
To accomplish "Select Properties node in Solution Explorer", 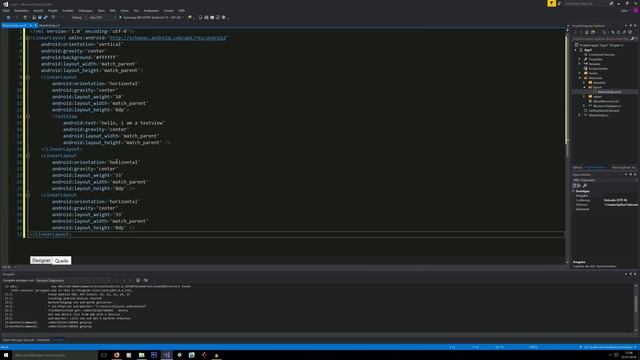I will click(595, 59).
